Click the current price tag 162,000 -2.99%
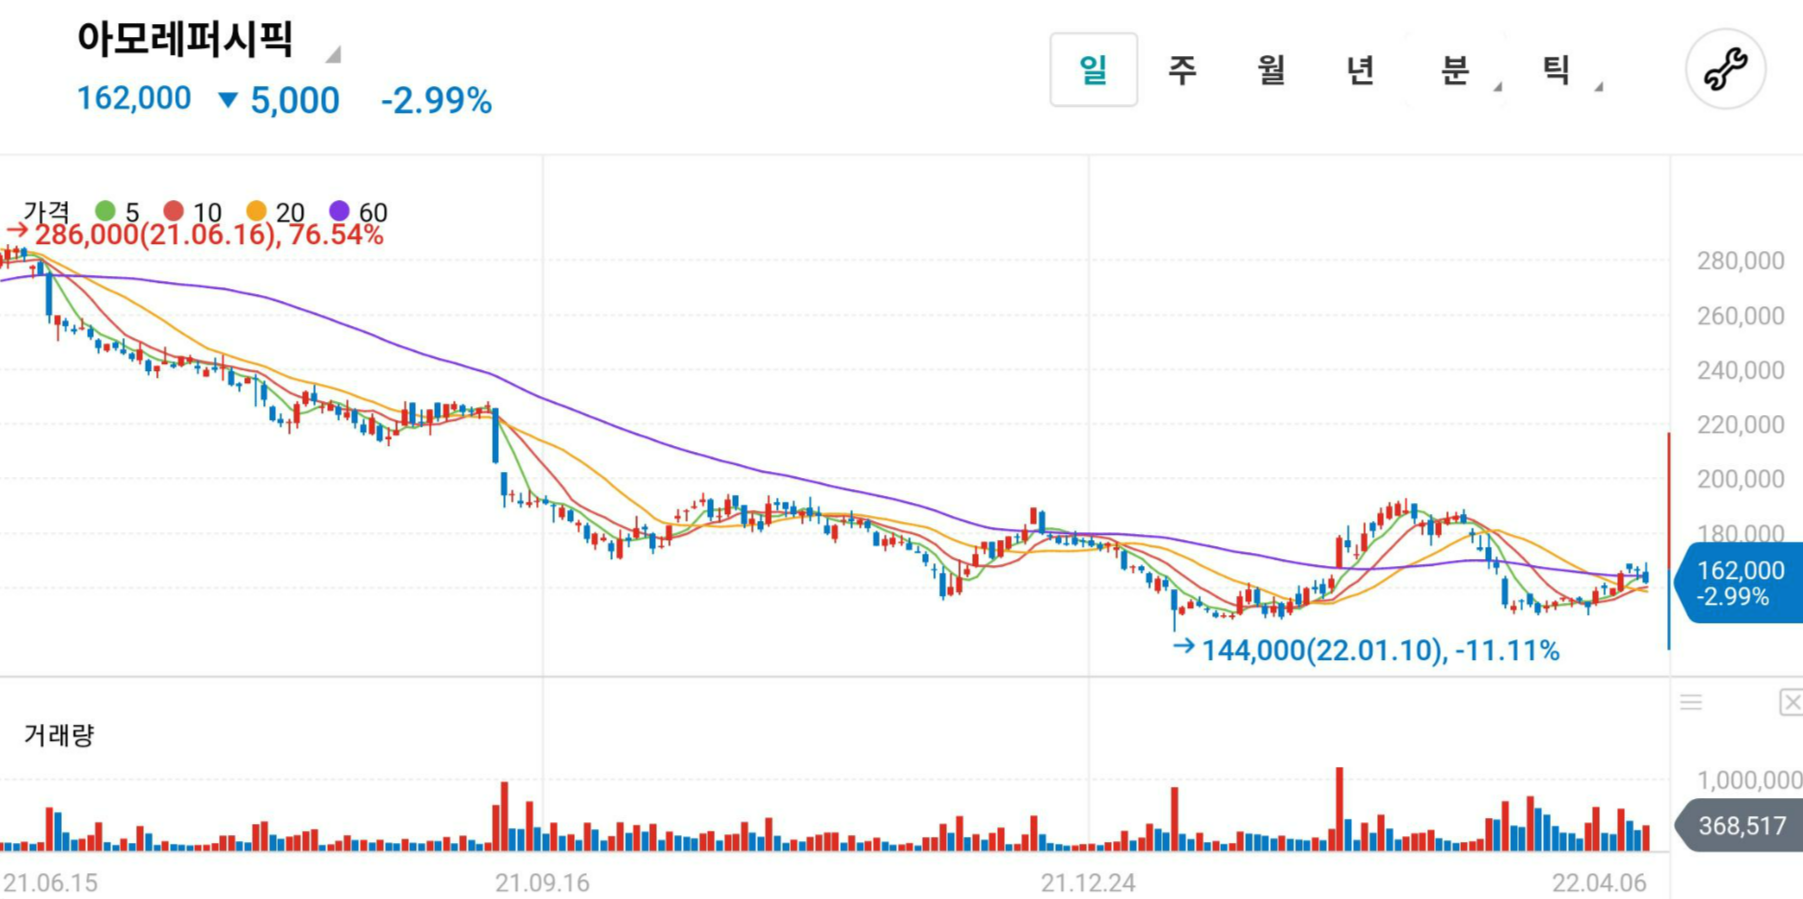 1739,583
